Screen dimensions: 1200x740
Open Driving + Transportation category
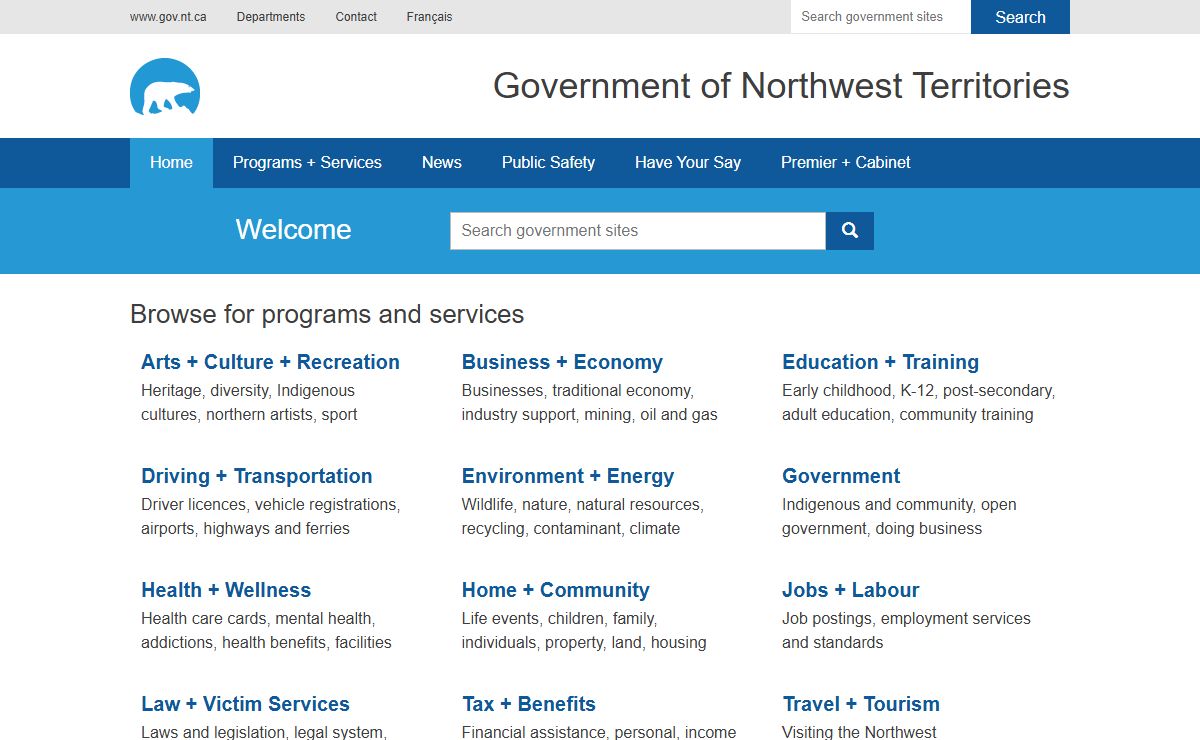click(x=256, y=476)
